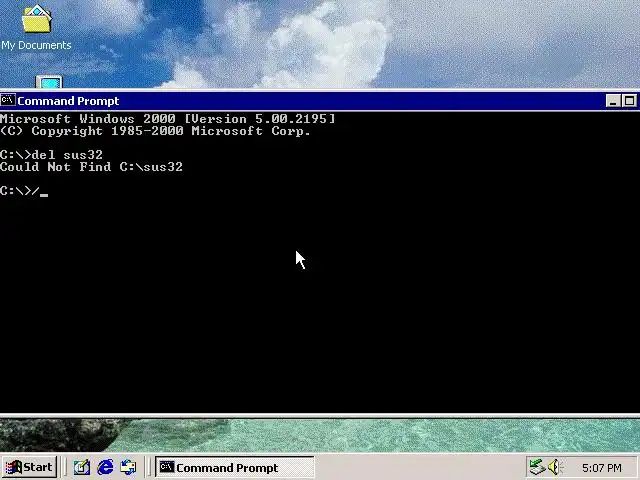Click the Show Desktop quick launch icon

tap(82, 467)
